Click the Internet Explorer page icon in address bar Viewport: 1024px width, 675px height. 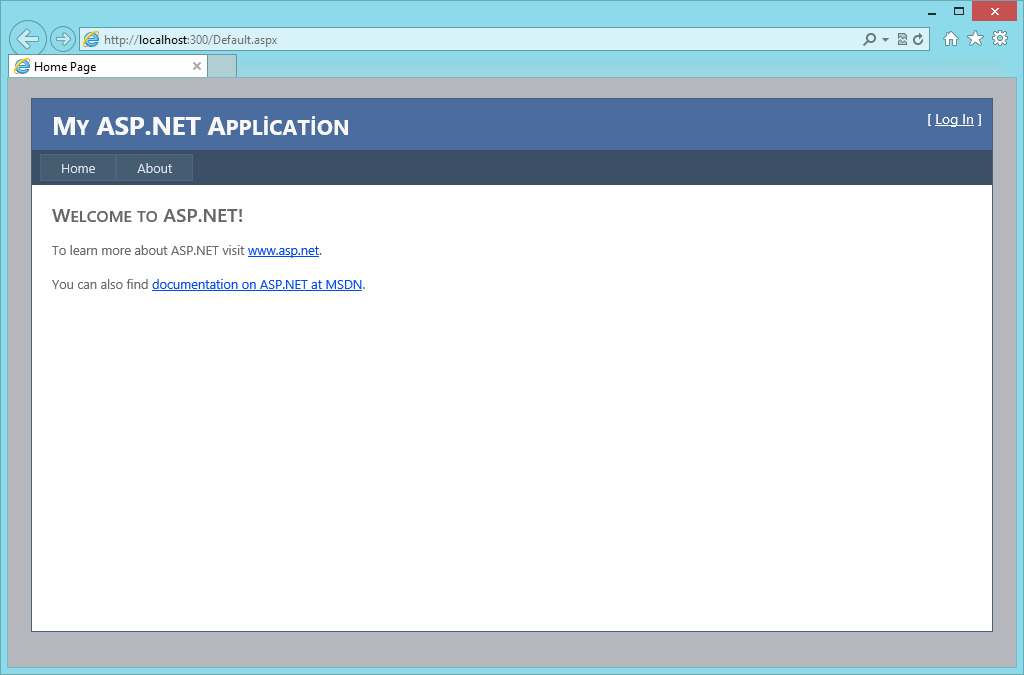91,39
